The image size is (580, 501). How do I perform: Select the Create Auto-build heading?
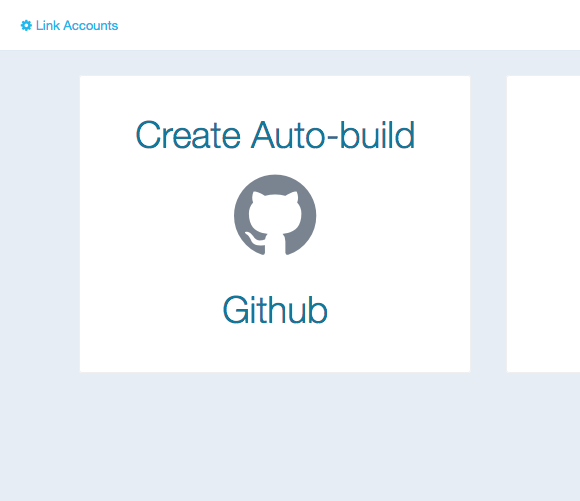[275, 135]
